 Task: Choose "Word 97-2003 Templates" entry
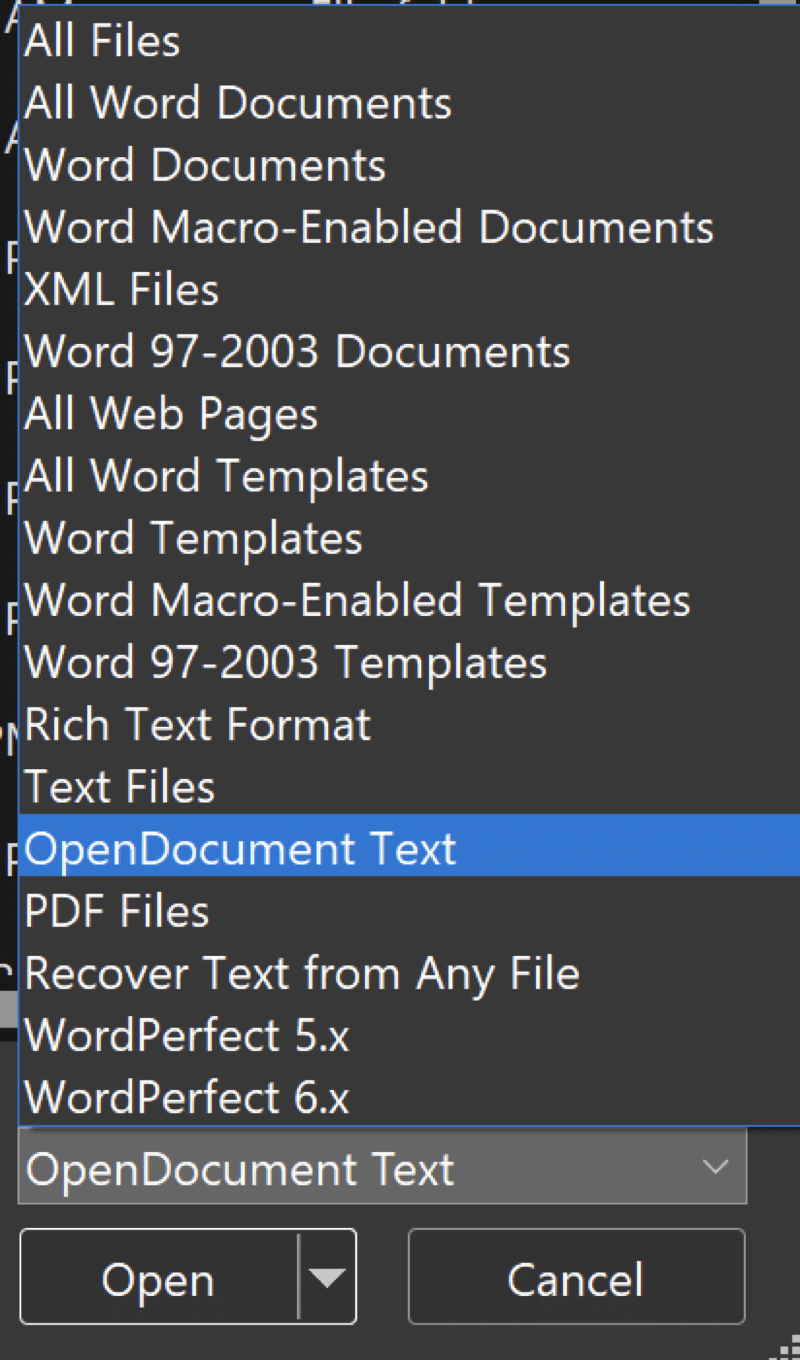285,662
